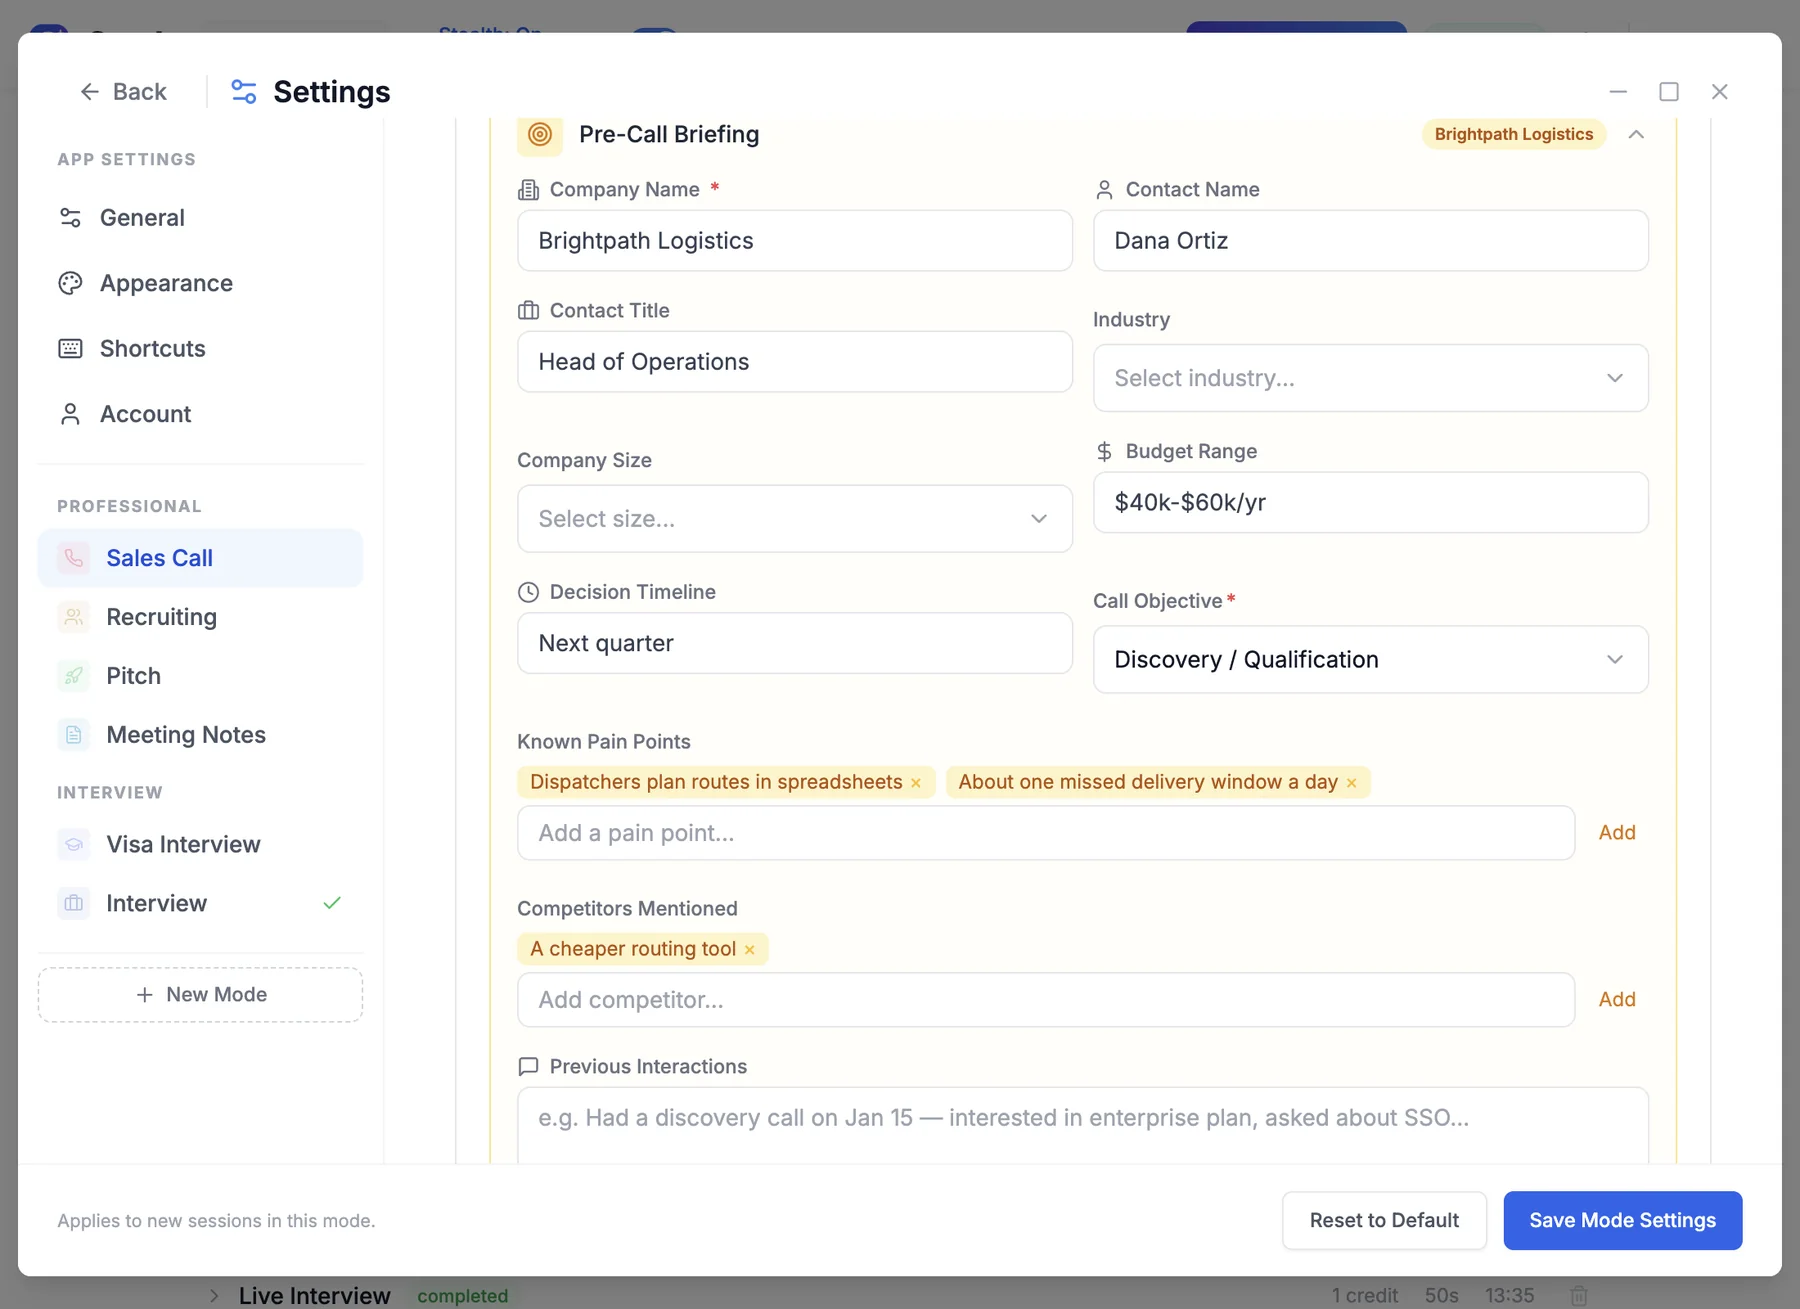
Task: Click the Recruiting people icon
Action: pyautogui.click(x=74, y=617)
